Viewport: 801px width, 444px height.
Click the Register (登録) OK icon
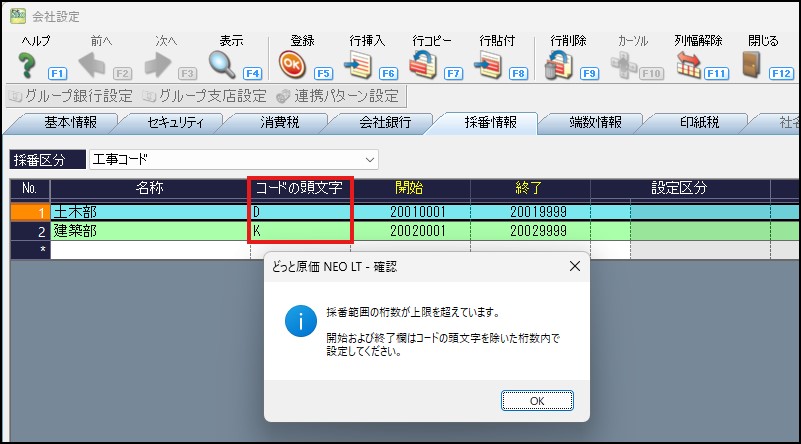pos(291,65)
